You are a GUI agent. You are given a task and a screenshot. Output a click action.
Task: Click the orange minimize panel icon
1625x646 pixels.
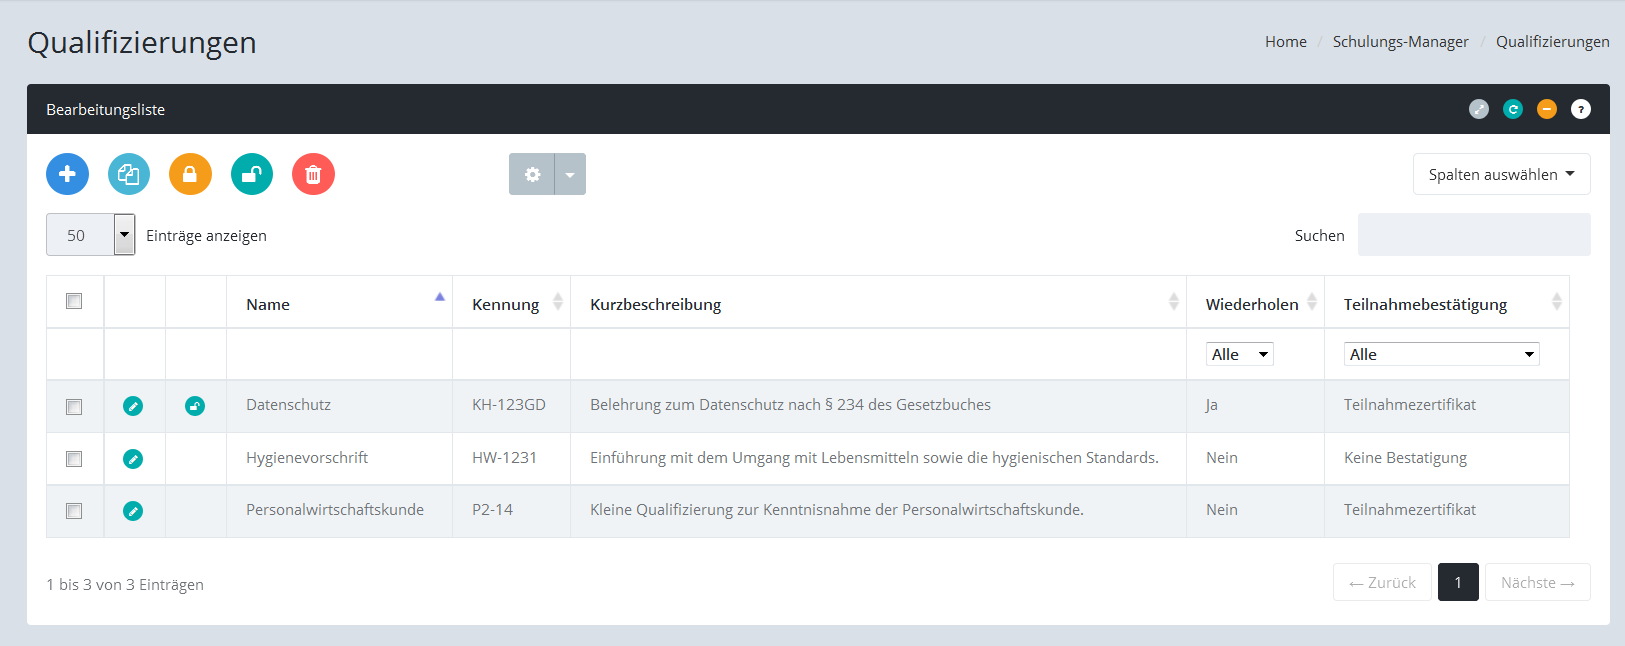[x=1547, y=109]
